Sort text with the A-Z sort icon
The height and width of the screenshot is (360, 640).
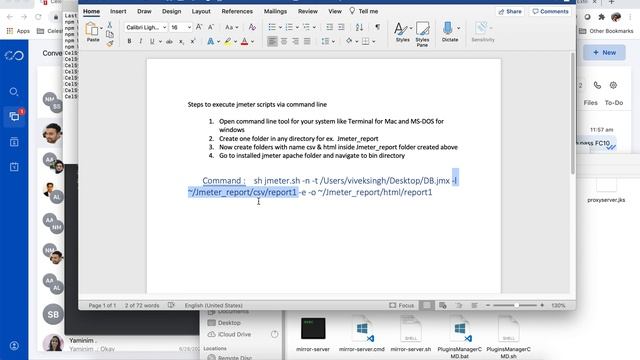coord(359,27)
